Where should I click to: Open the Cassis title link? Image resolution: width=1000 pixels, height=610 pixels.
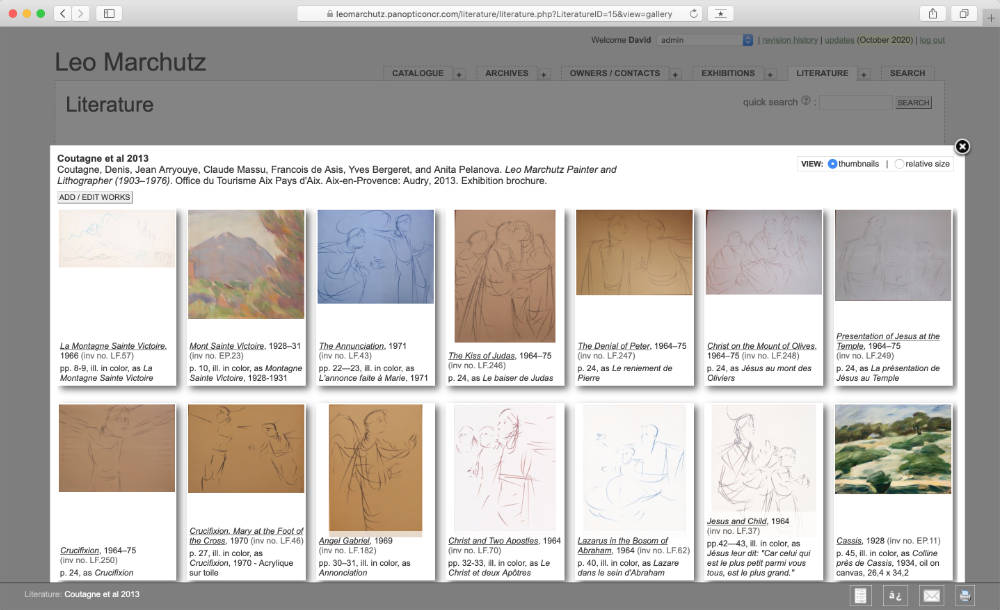(x=849, y=540)
